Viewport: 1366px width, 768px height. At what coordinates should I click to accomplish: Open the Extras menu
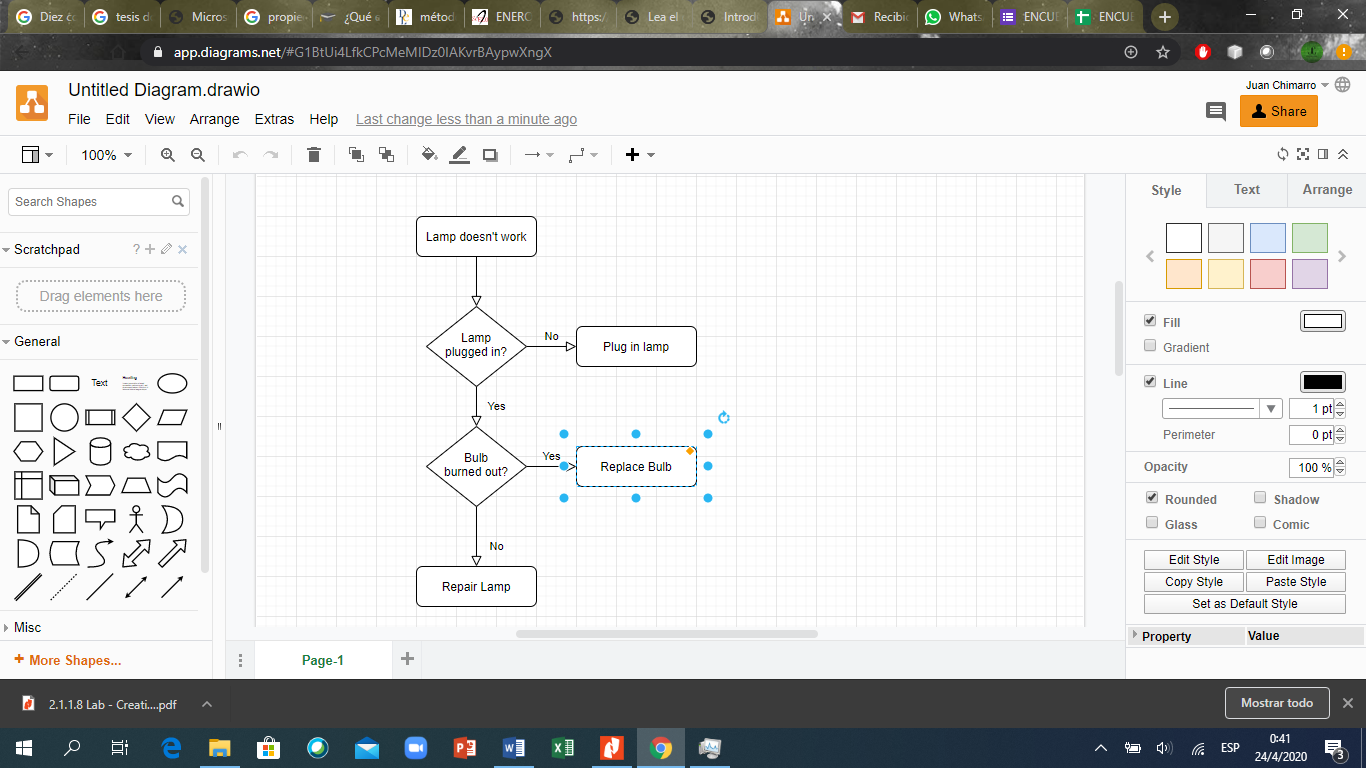click(x=274, y=119)
